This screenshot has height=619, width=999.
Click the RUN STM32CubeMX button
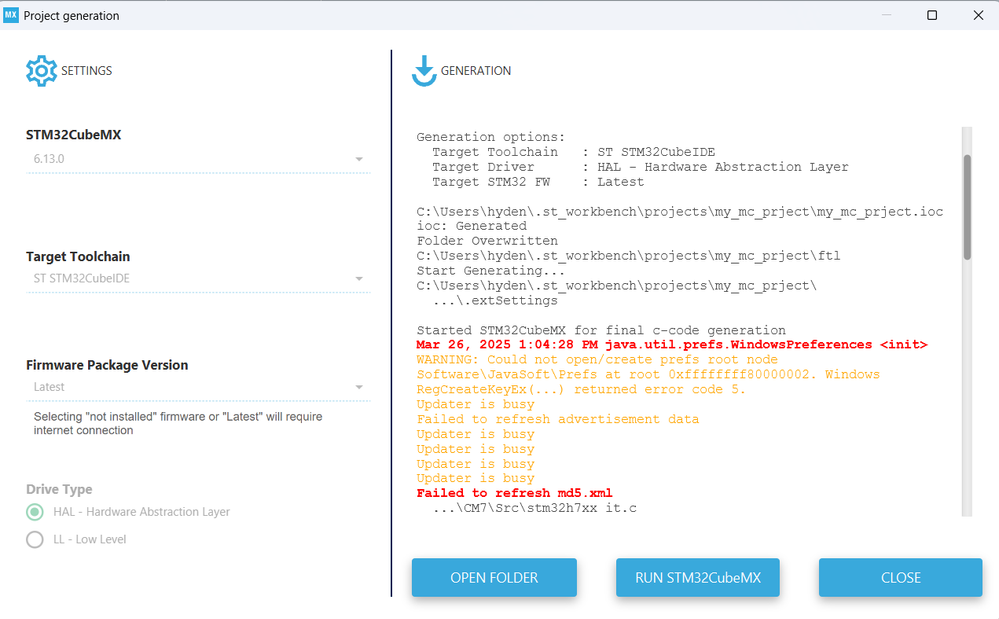click(698, 578)
